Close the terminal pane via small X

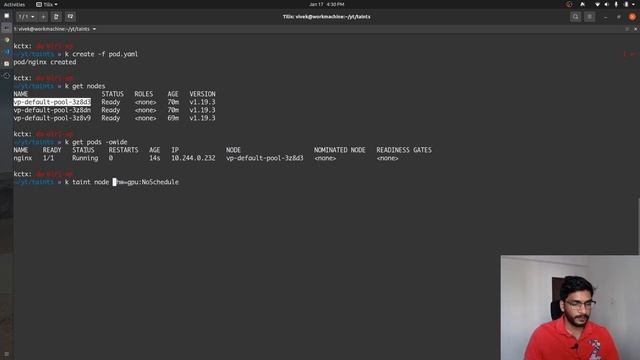tap(635, 29)
